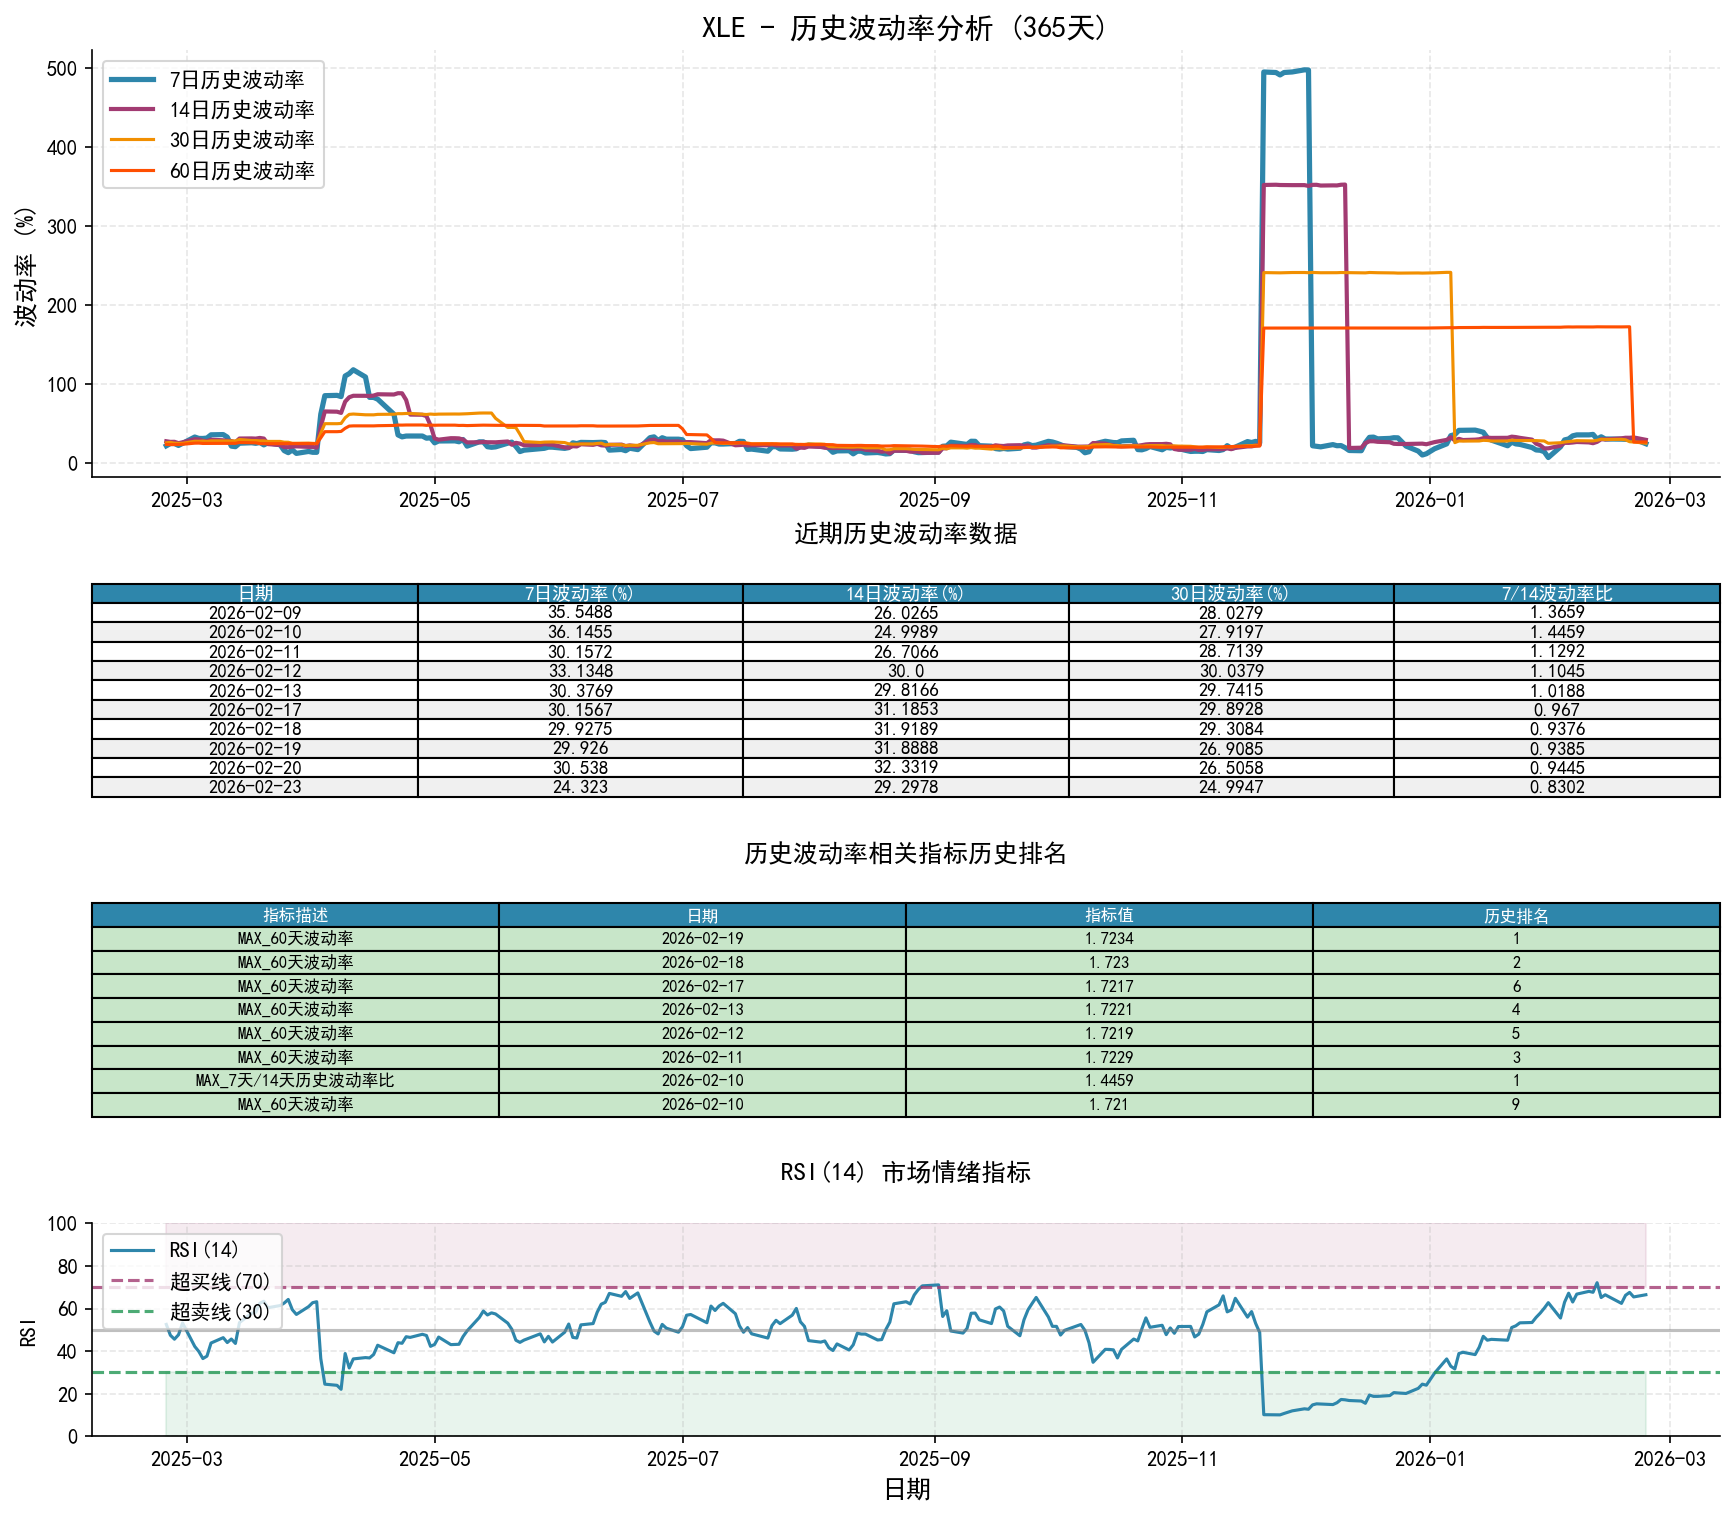The height and width of the screenshot is (1515, 1734).
Task: Click the 60日历史波动率 legend entry
Action: pos(241,171)
